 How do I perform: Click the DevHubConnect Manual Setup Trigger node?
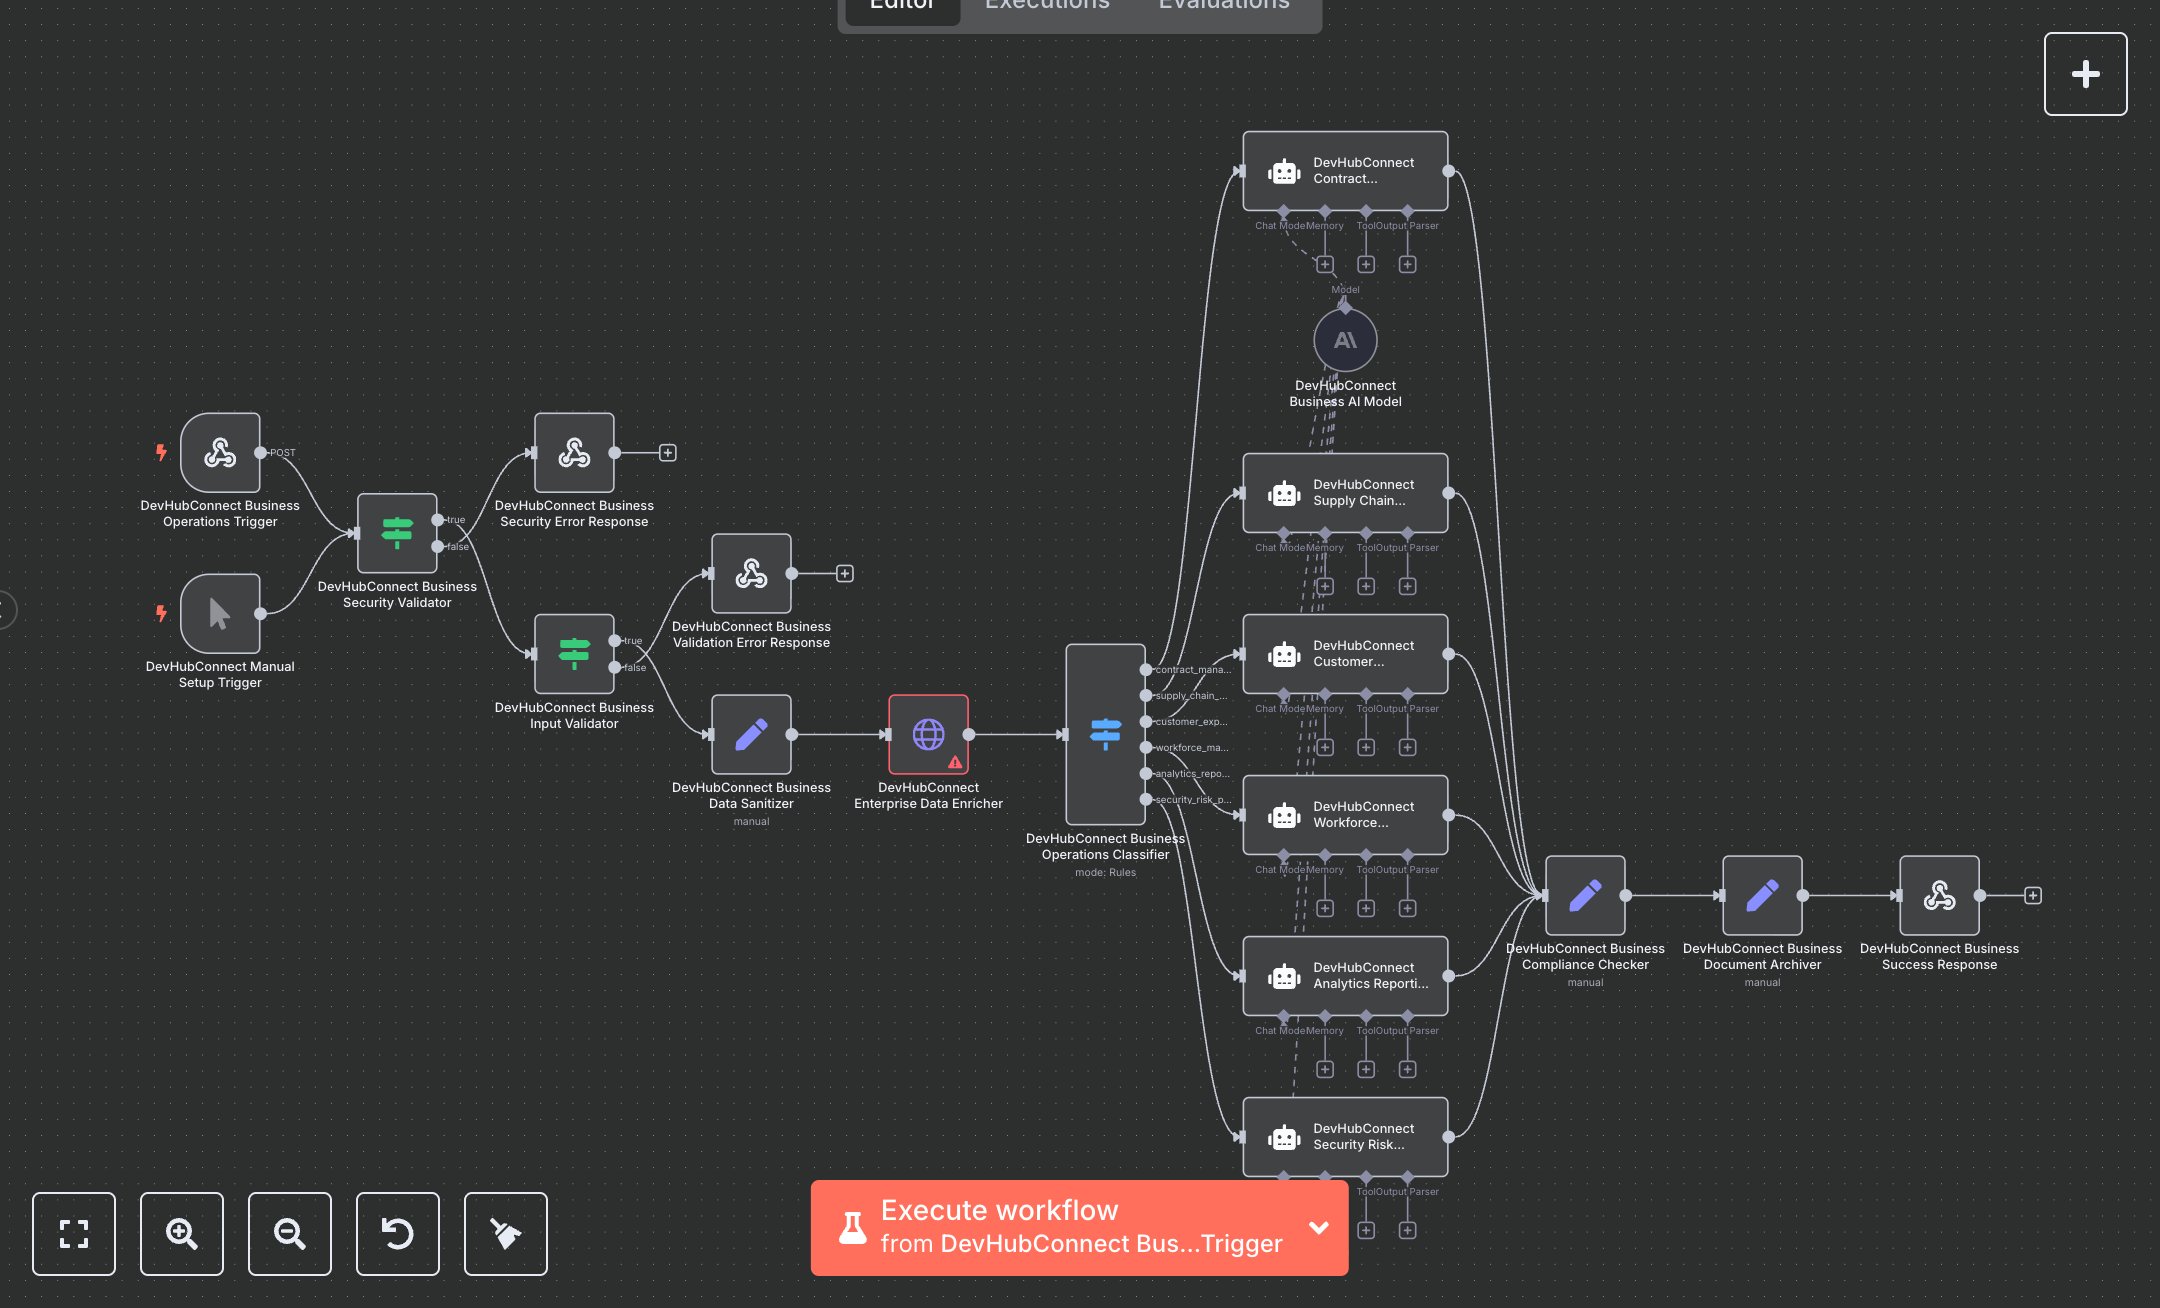(x=220, y=613)
